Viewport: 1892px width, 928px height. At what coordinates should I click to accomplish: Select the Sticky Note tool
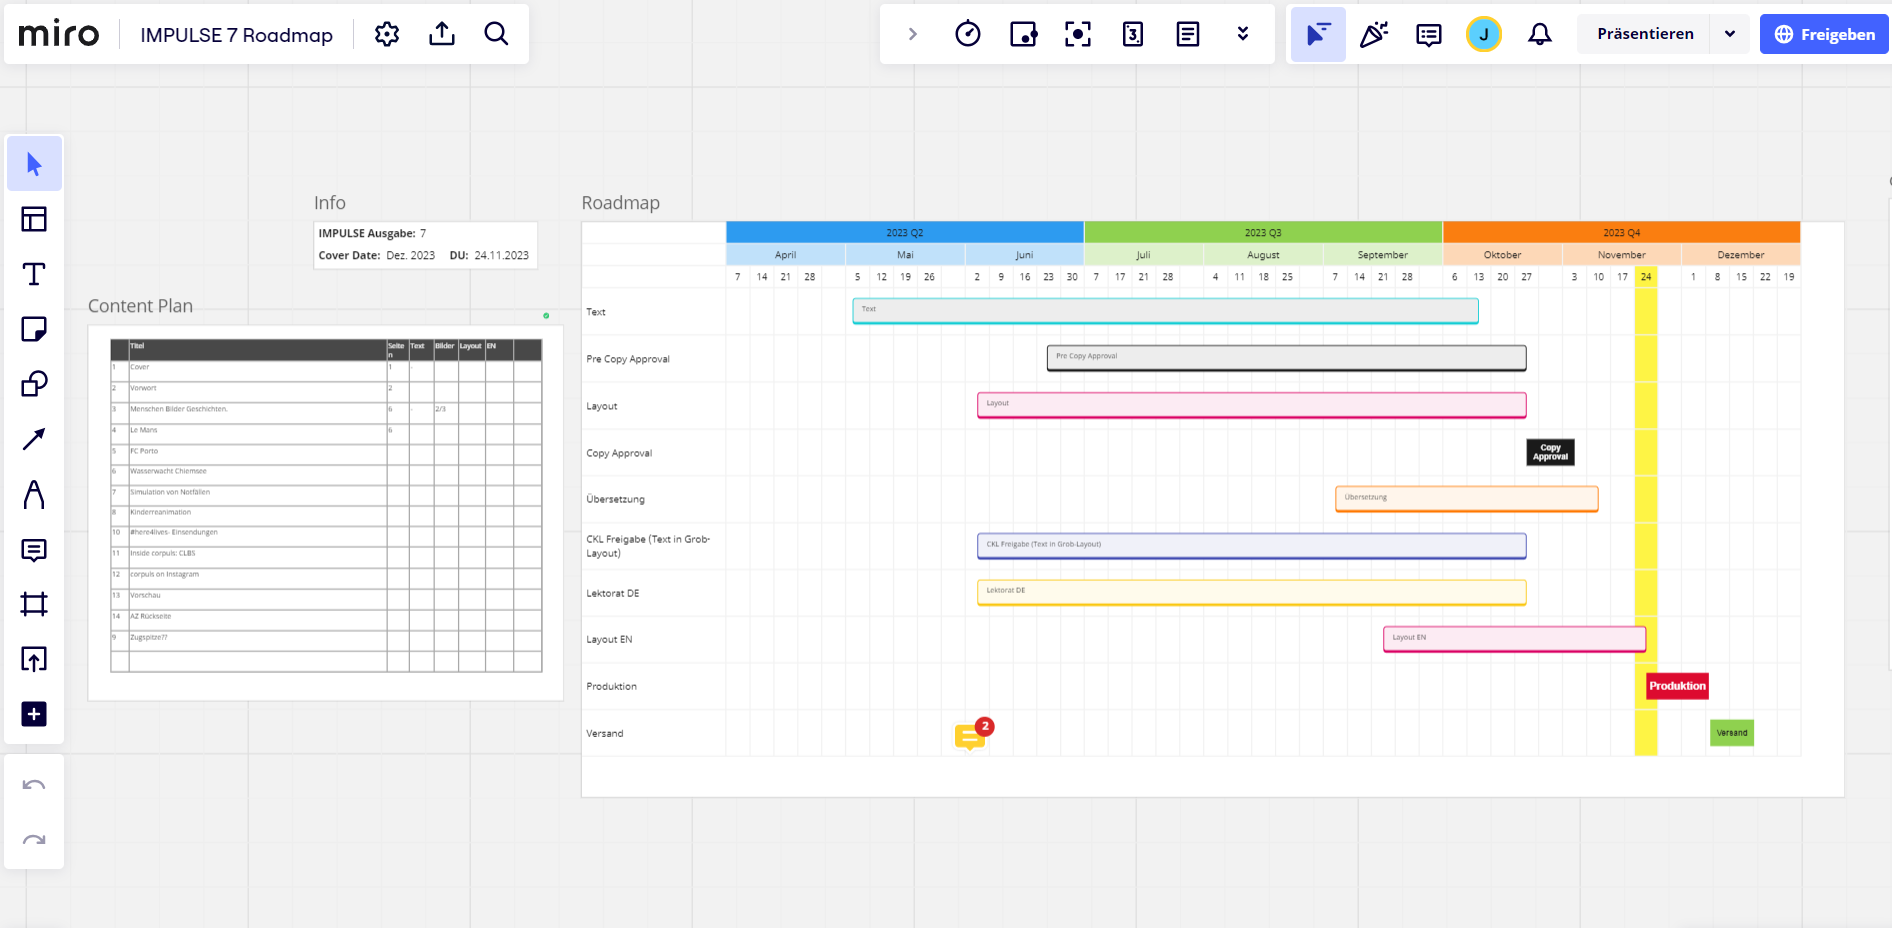tap(34, 329)
